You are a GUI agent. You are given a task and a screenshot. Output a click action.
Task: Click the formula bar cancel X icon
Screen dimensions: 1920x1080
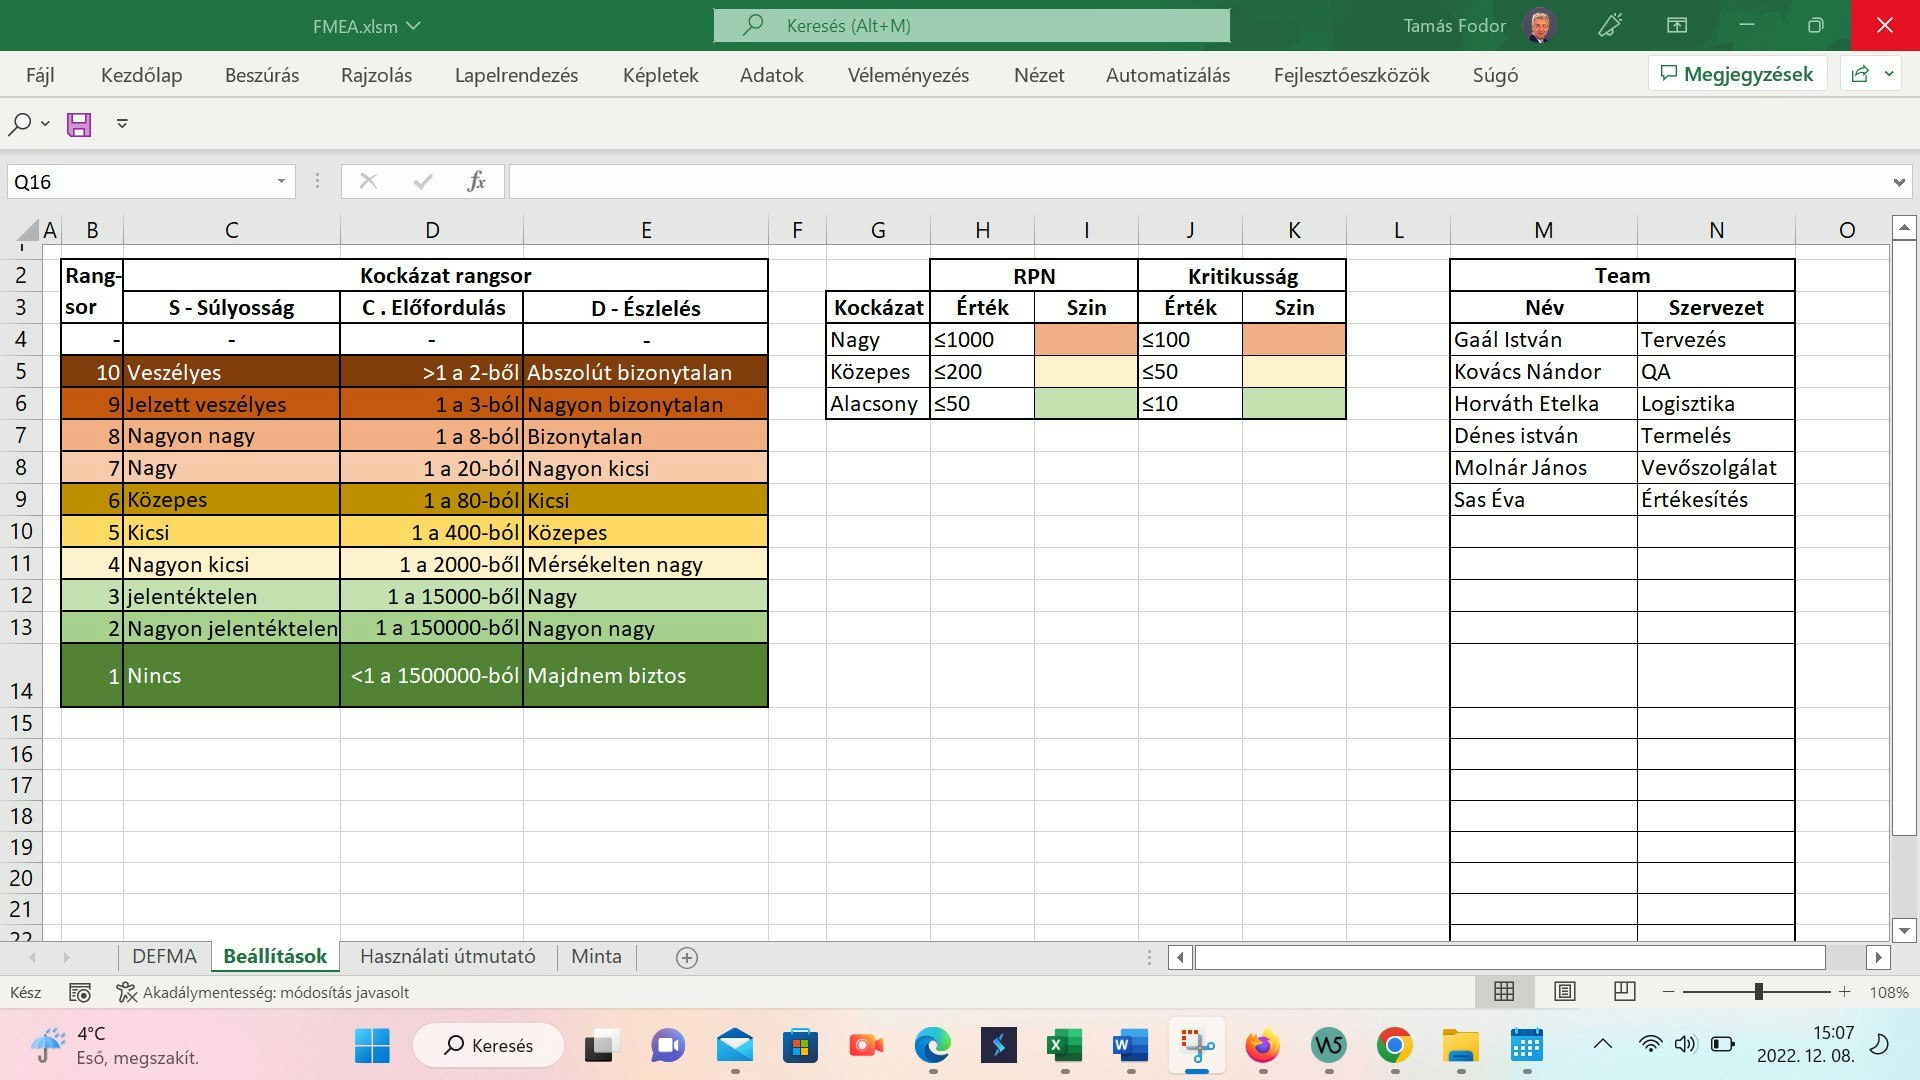click(368, 181)
